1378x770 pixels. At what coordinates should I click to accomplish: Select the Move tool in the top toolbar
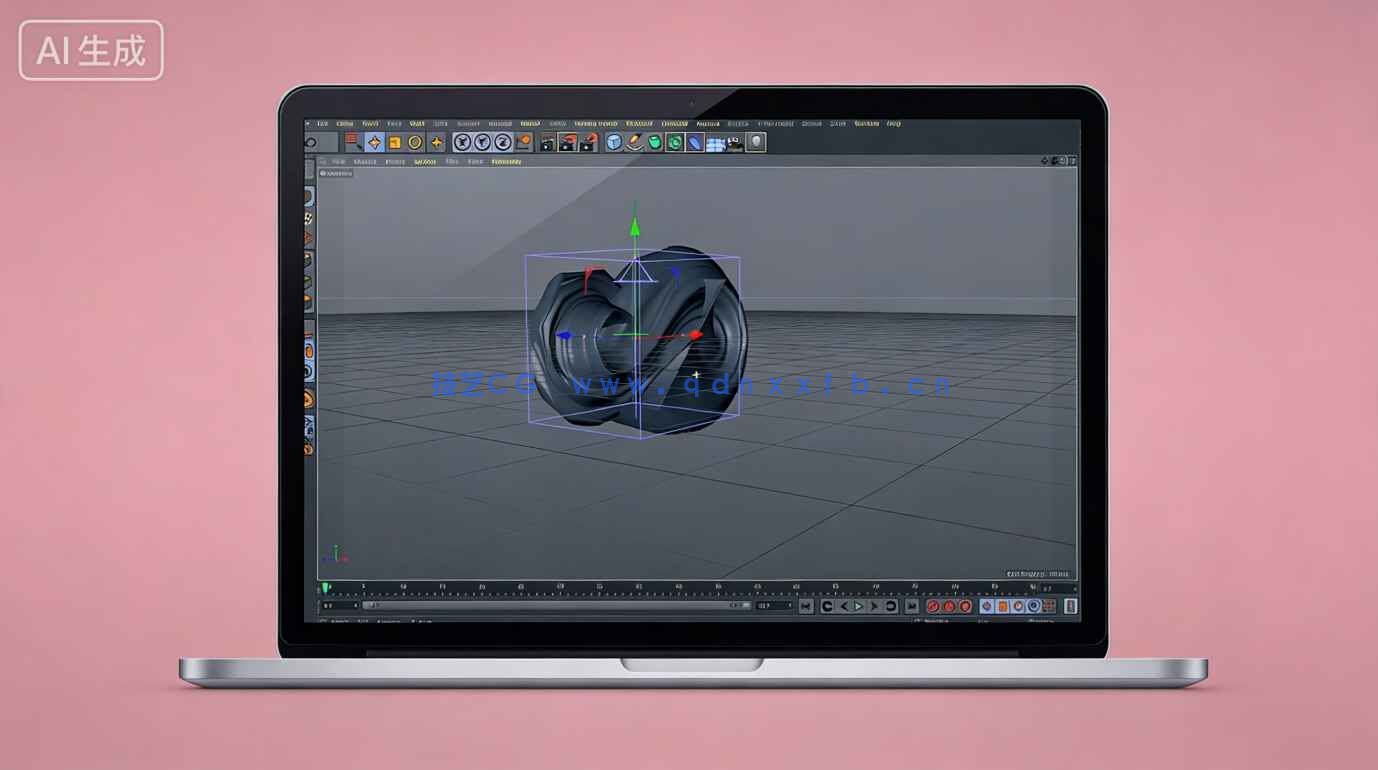coord(374,142)
